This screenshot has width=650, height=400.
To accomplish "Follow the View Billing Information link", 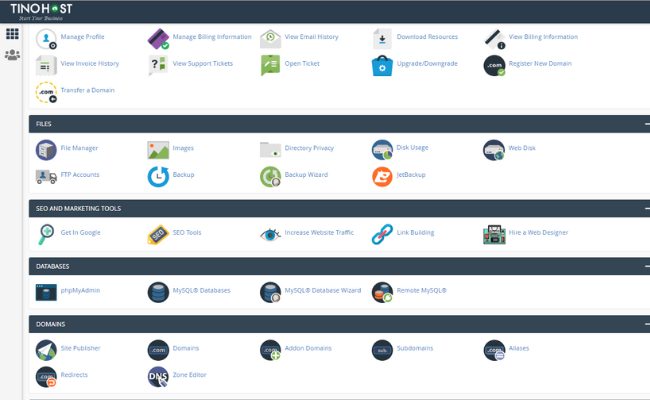I will pos(543,37).
